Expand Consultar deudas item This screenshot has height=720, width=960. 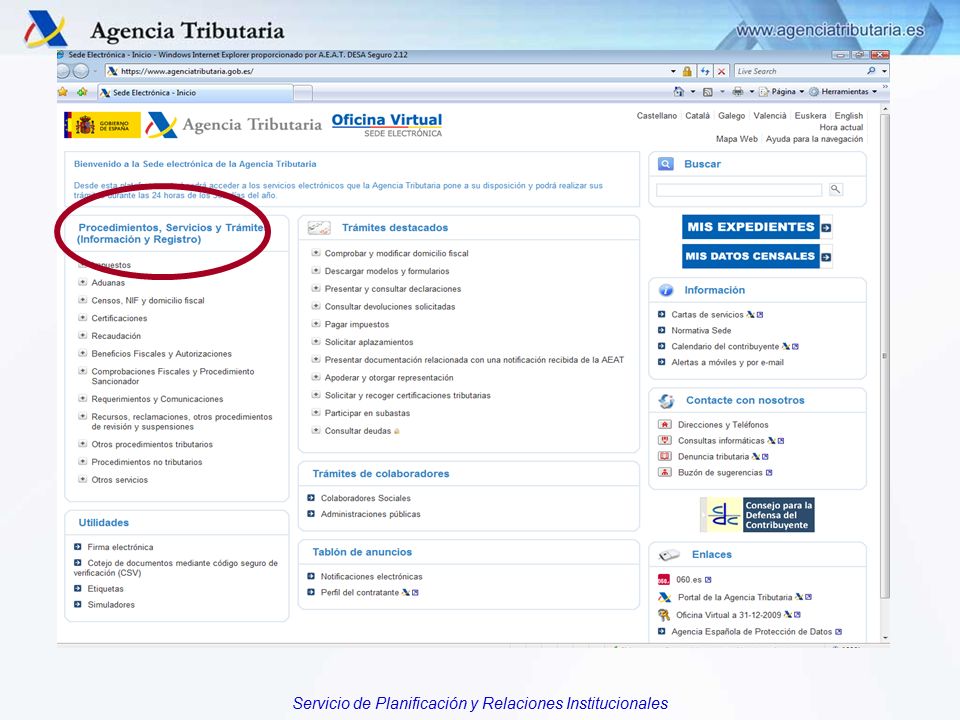[316, 430]
